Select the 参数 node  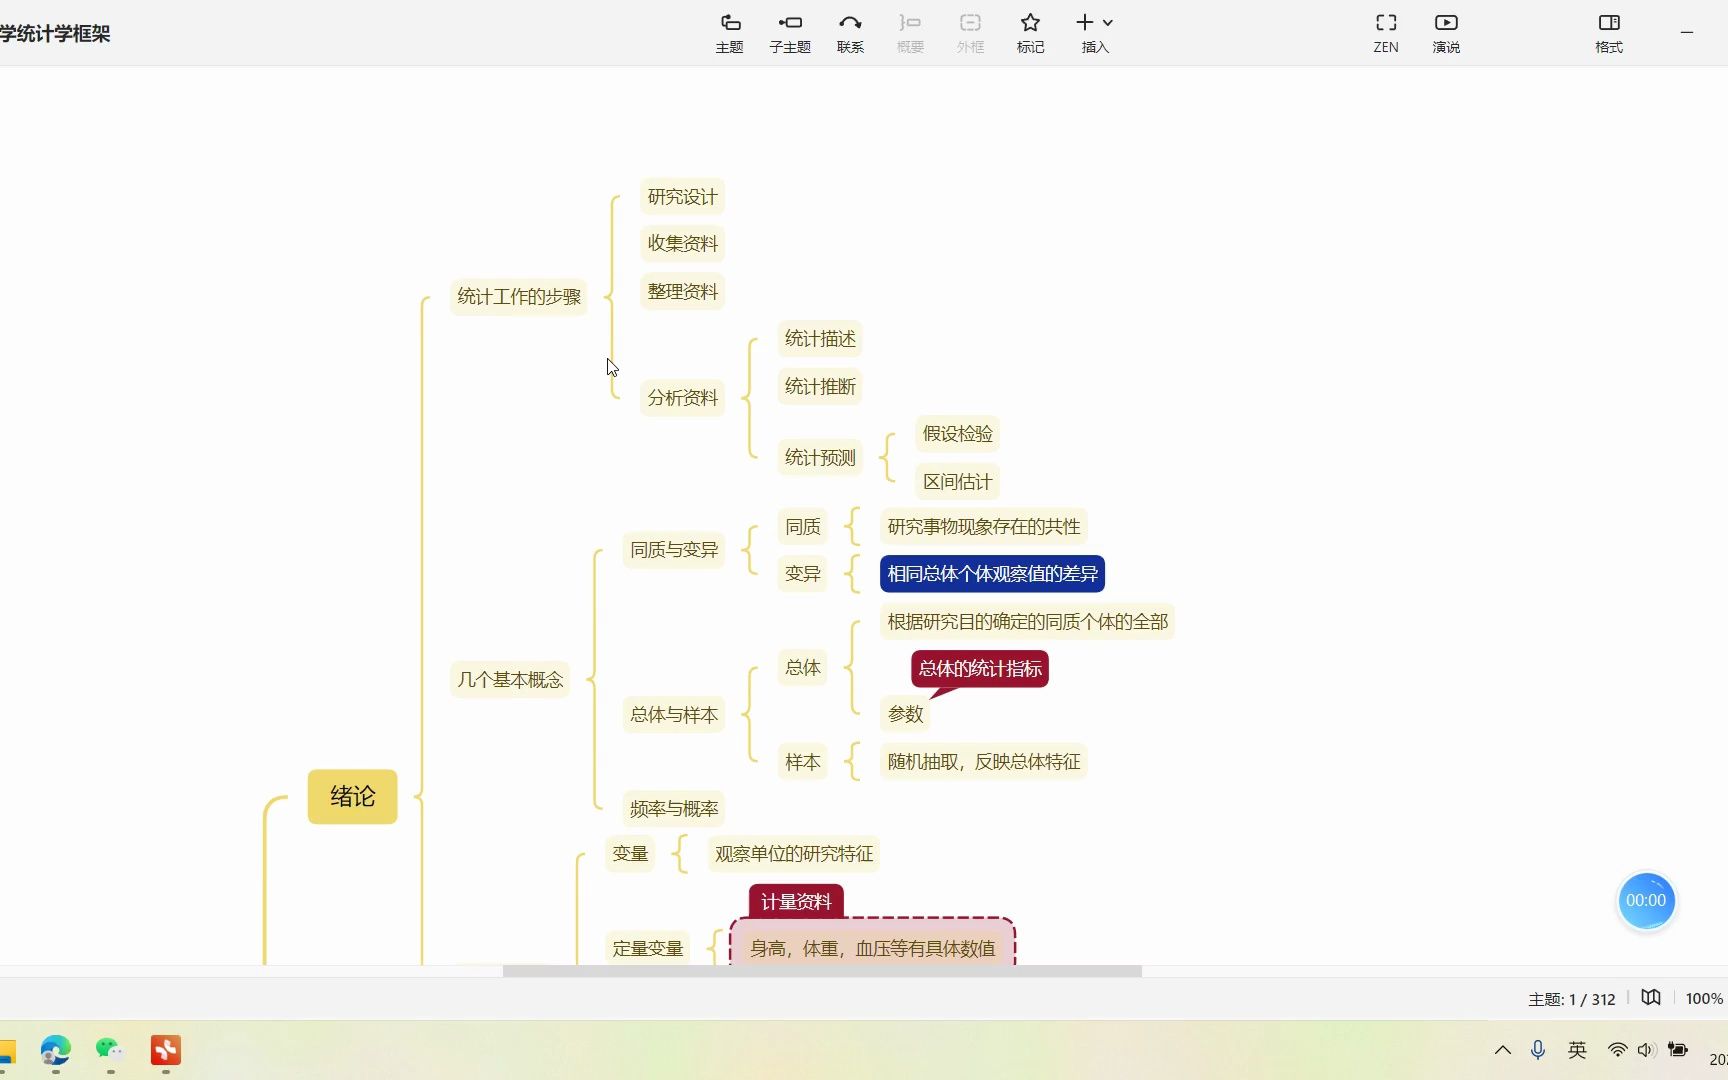pyautogui.click(x=905, y=714)
